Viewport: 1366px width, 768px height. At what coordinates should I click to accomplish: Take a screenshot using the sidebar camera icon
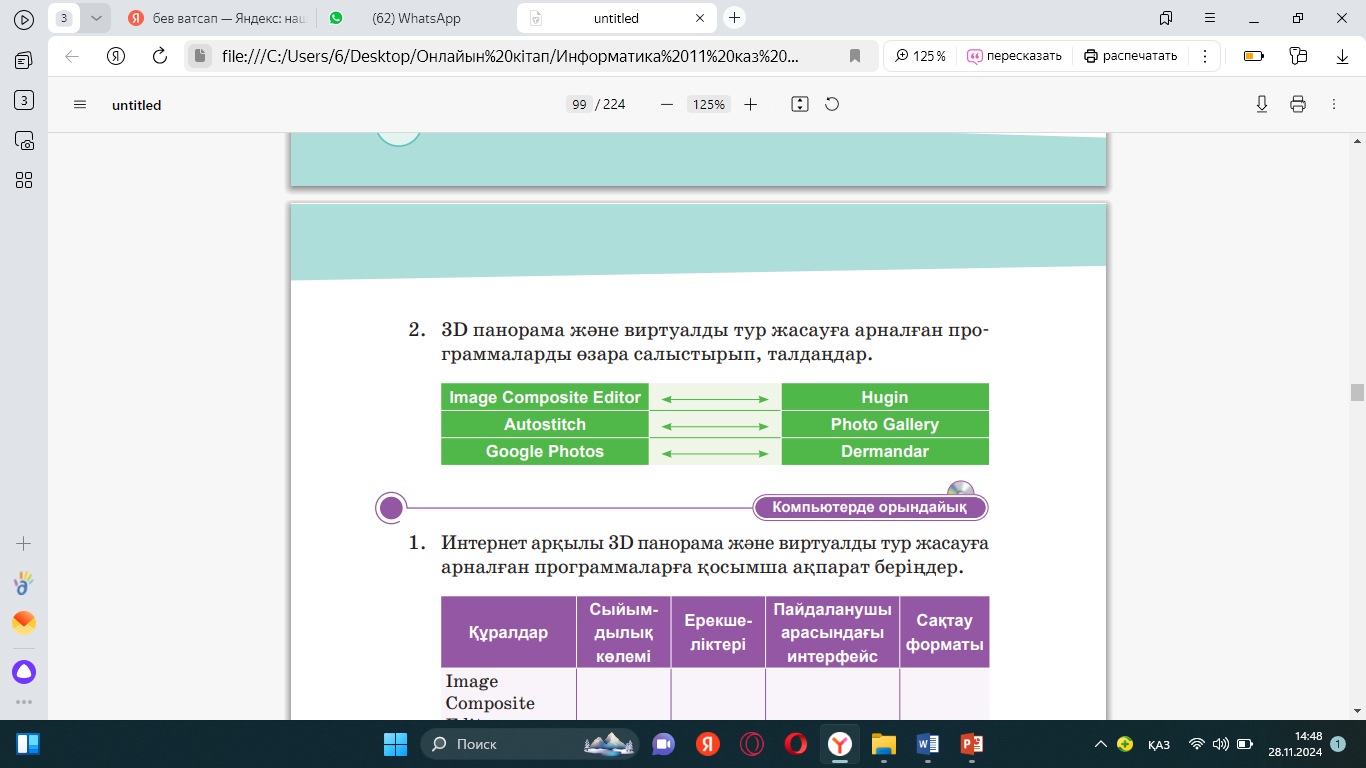24,140
